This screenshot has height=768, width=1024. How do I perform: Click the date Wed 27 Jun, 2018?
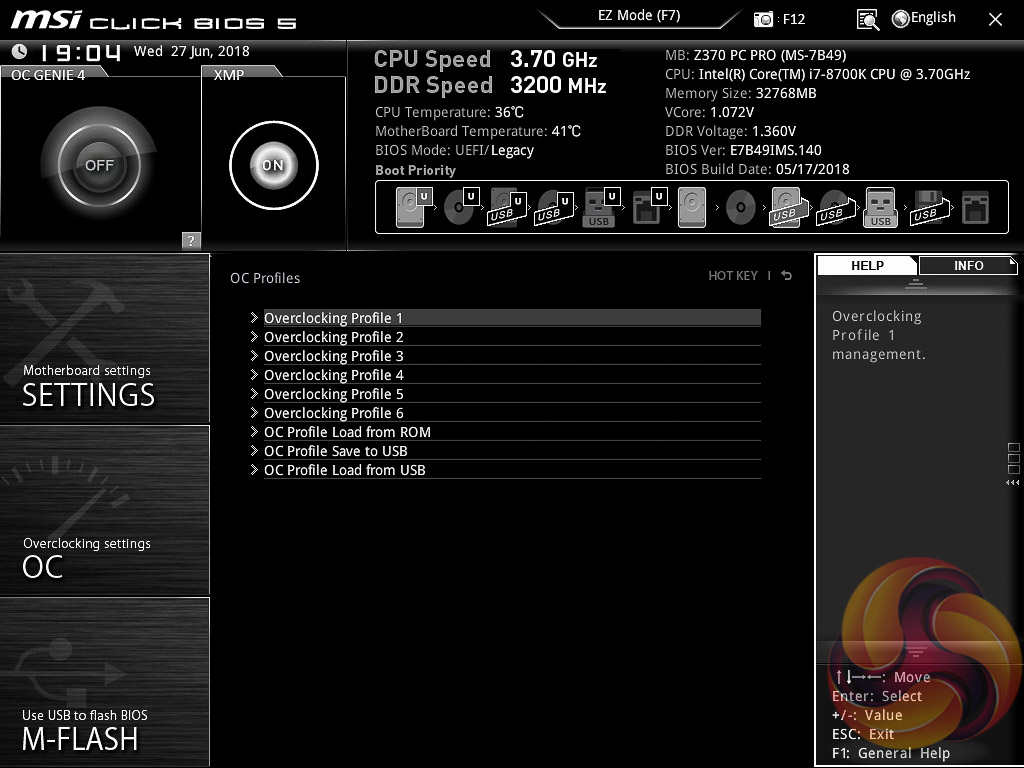191,51
